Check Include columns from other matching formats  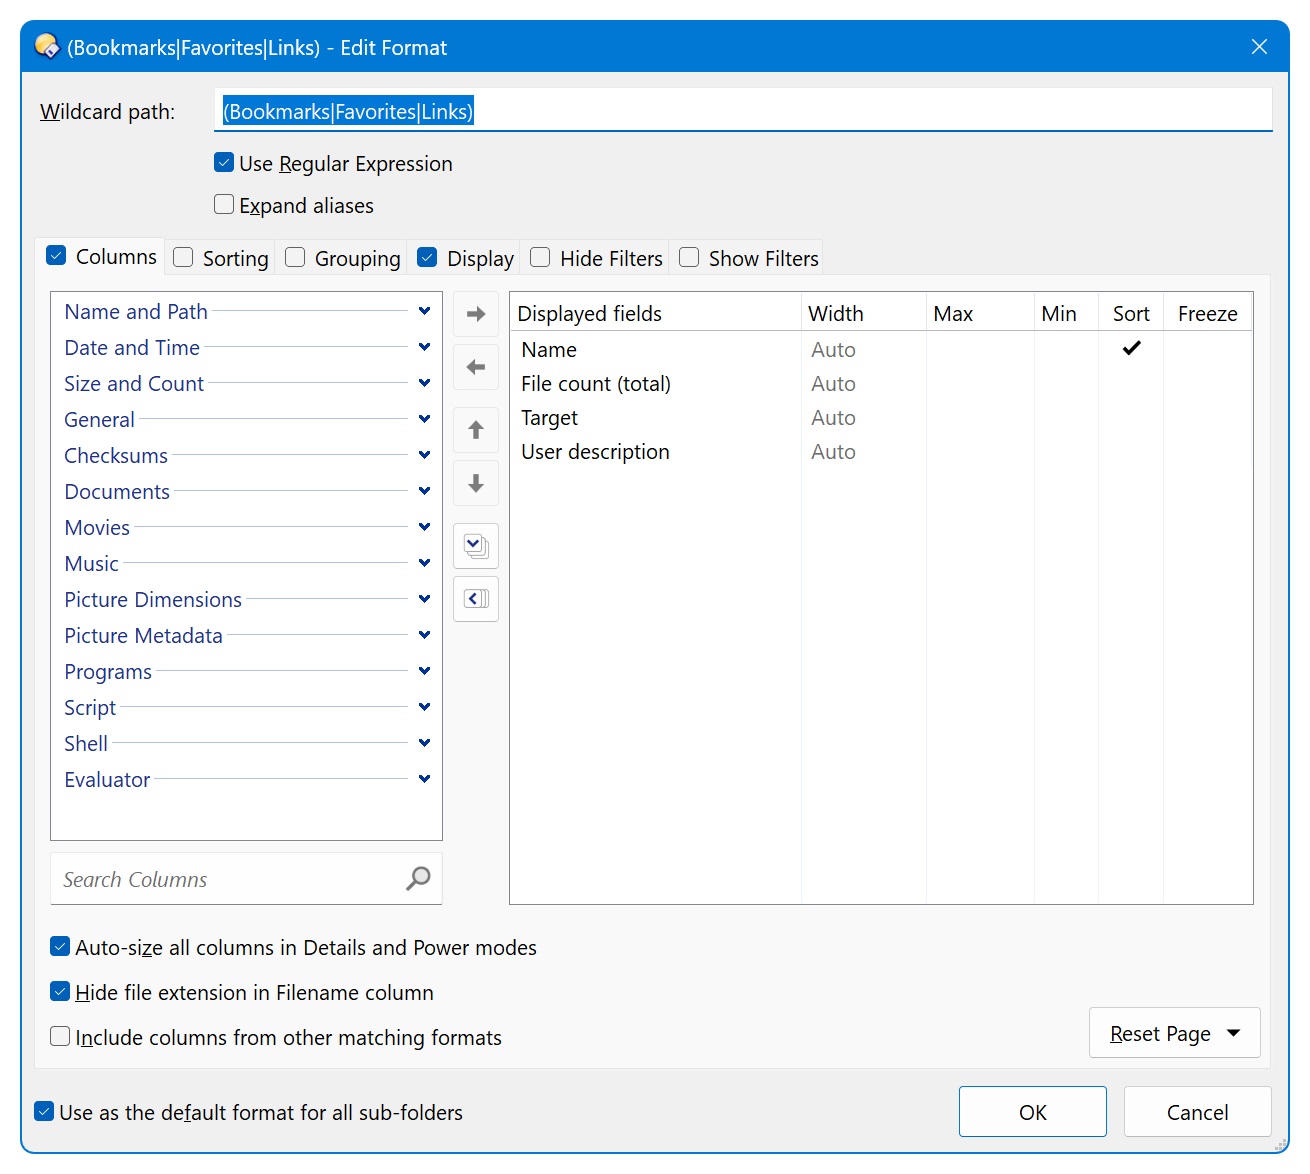click(60, 1037)
